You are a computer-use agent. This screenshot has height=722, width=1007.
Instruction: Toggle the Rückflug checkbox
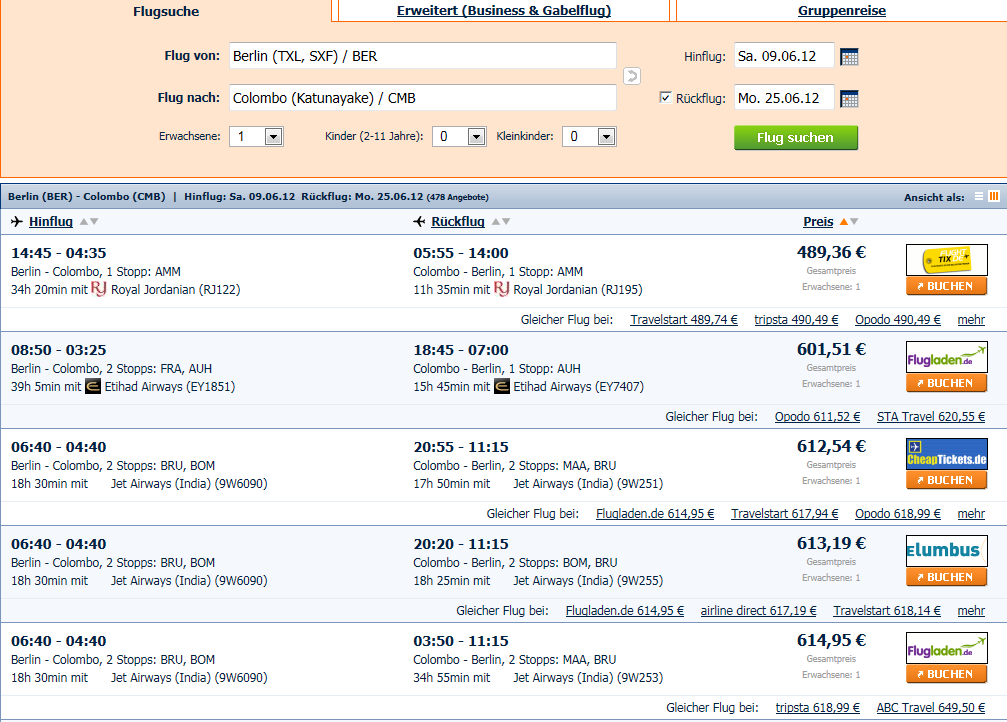[x=665, y=98]
